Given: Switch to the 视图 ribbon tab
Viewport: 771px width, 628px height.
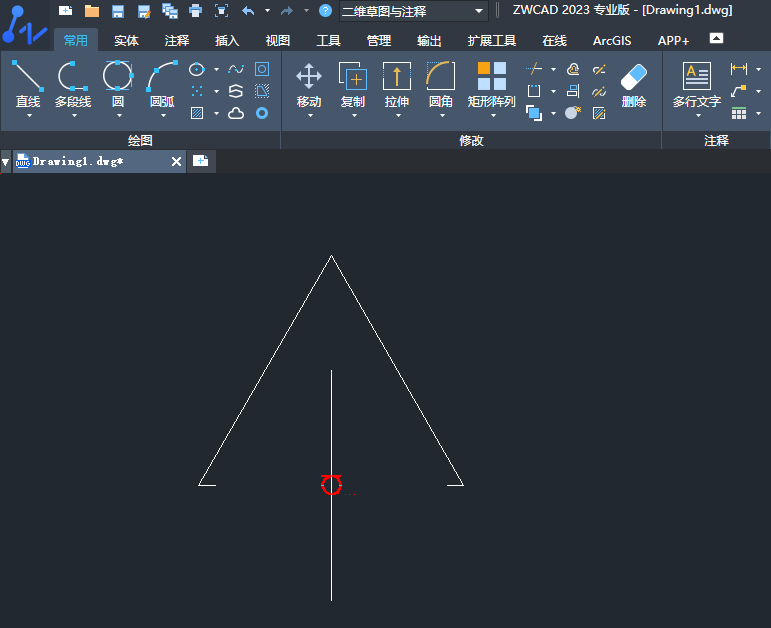Looking at the screenshot, I should pos(278,40).
